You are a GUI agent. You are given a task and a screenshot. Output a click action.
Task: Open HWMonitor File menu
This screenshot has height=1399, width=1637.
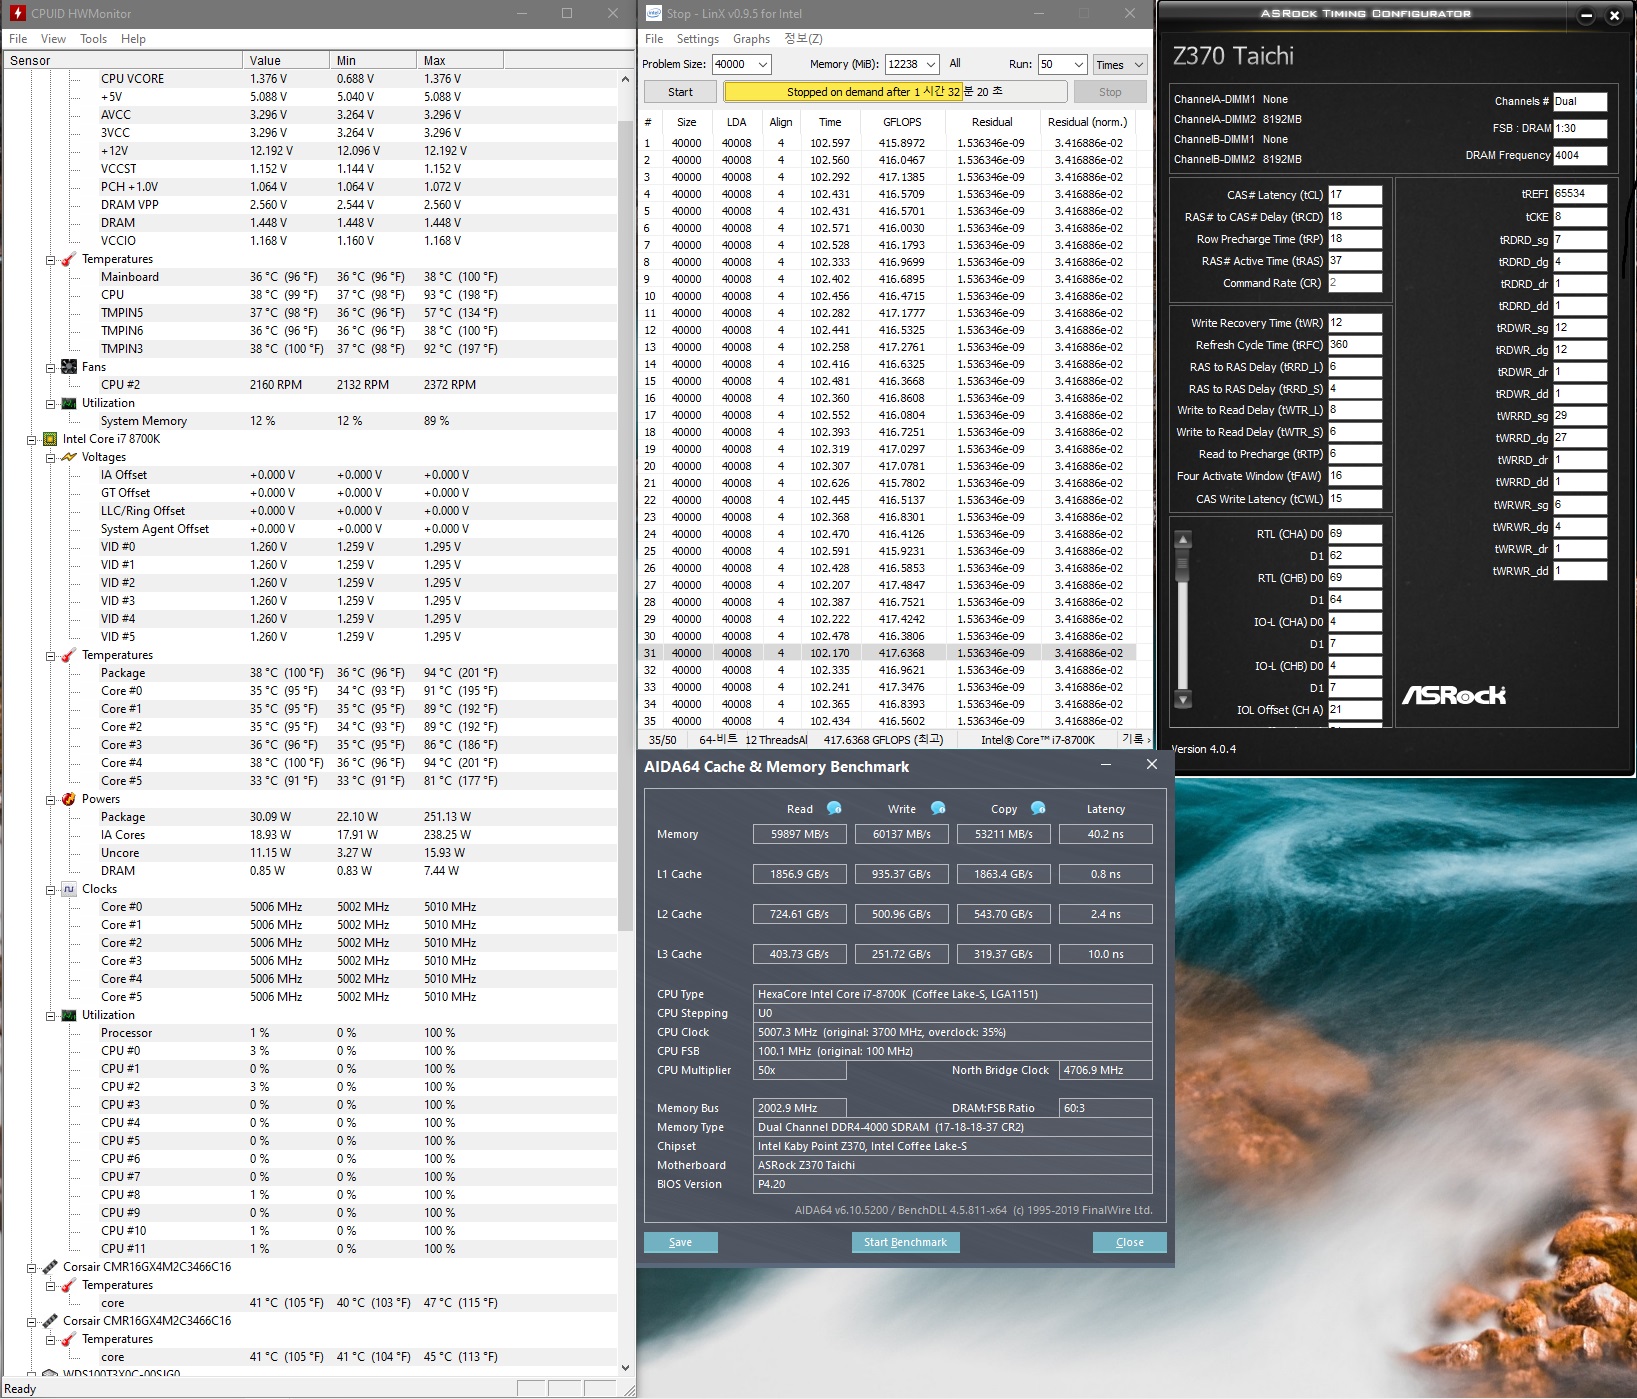[x=18, y=39]
